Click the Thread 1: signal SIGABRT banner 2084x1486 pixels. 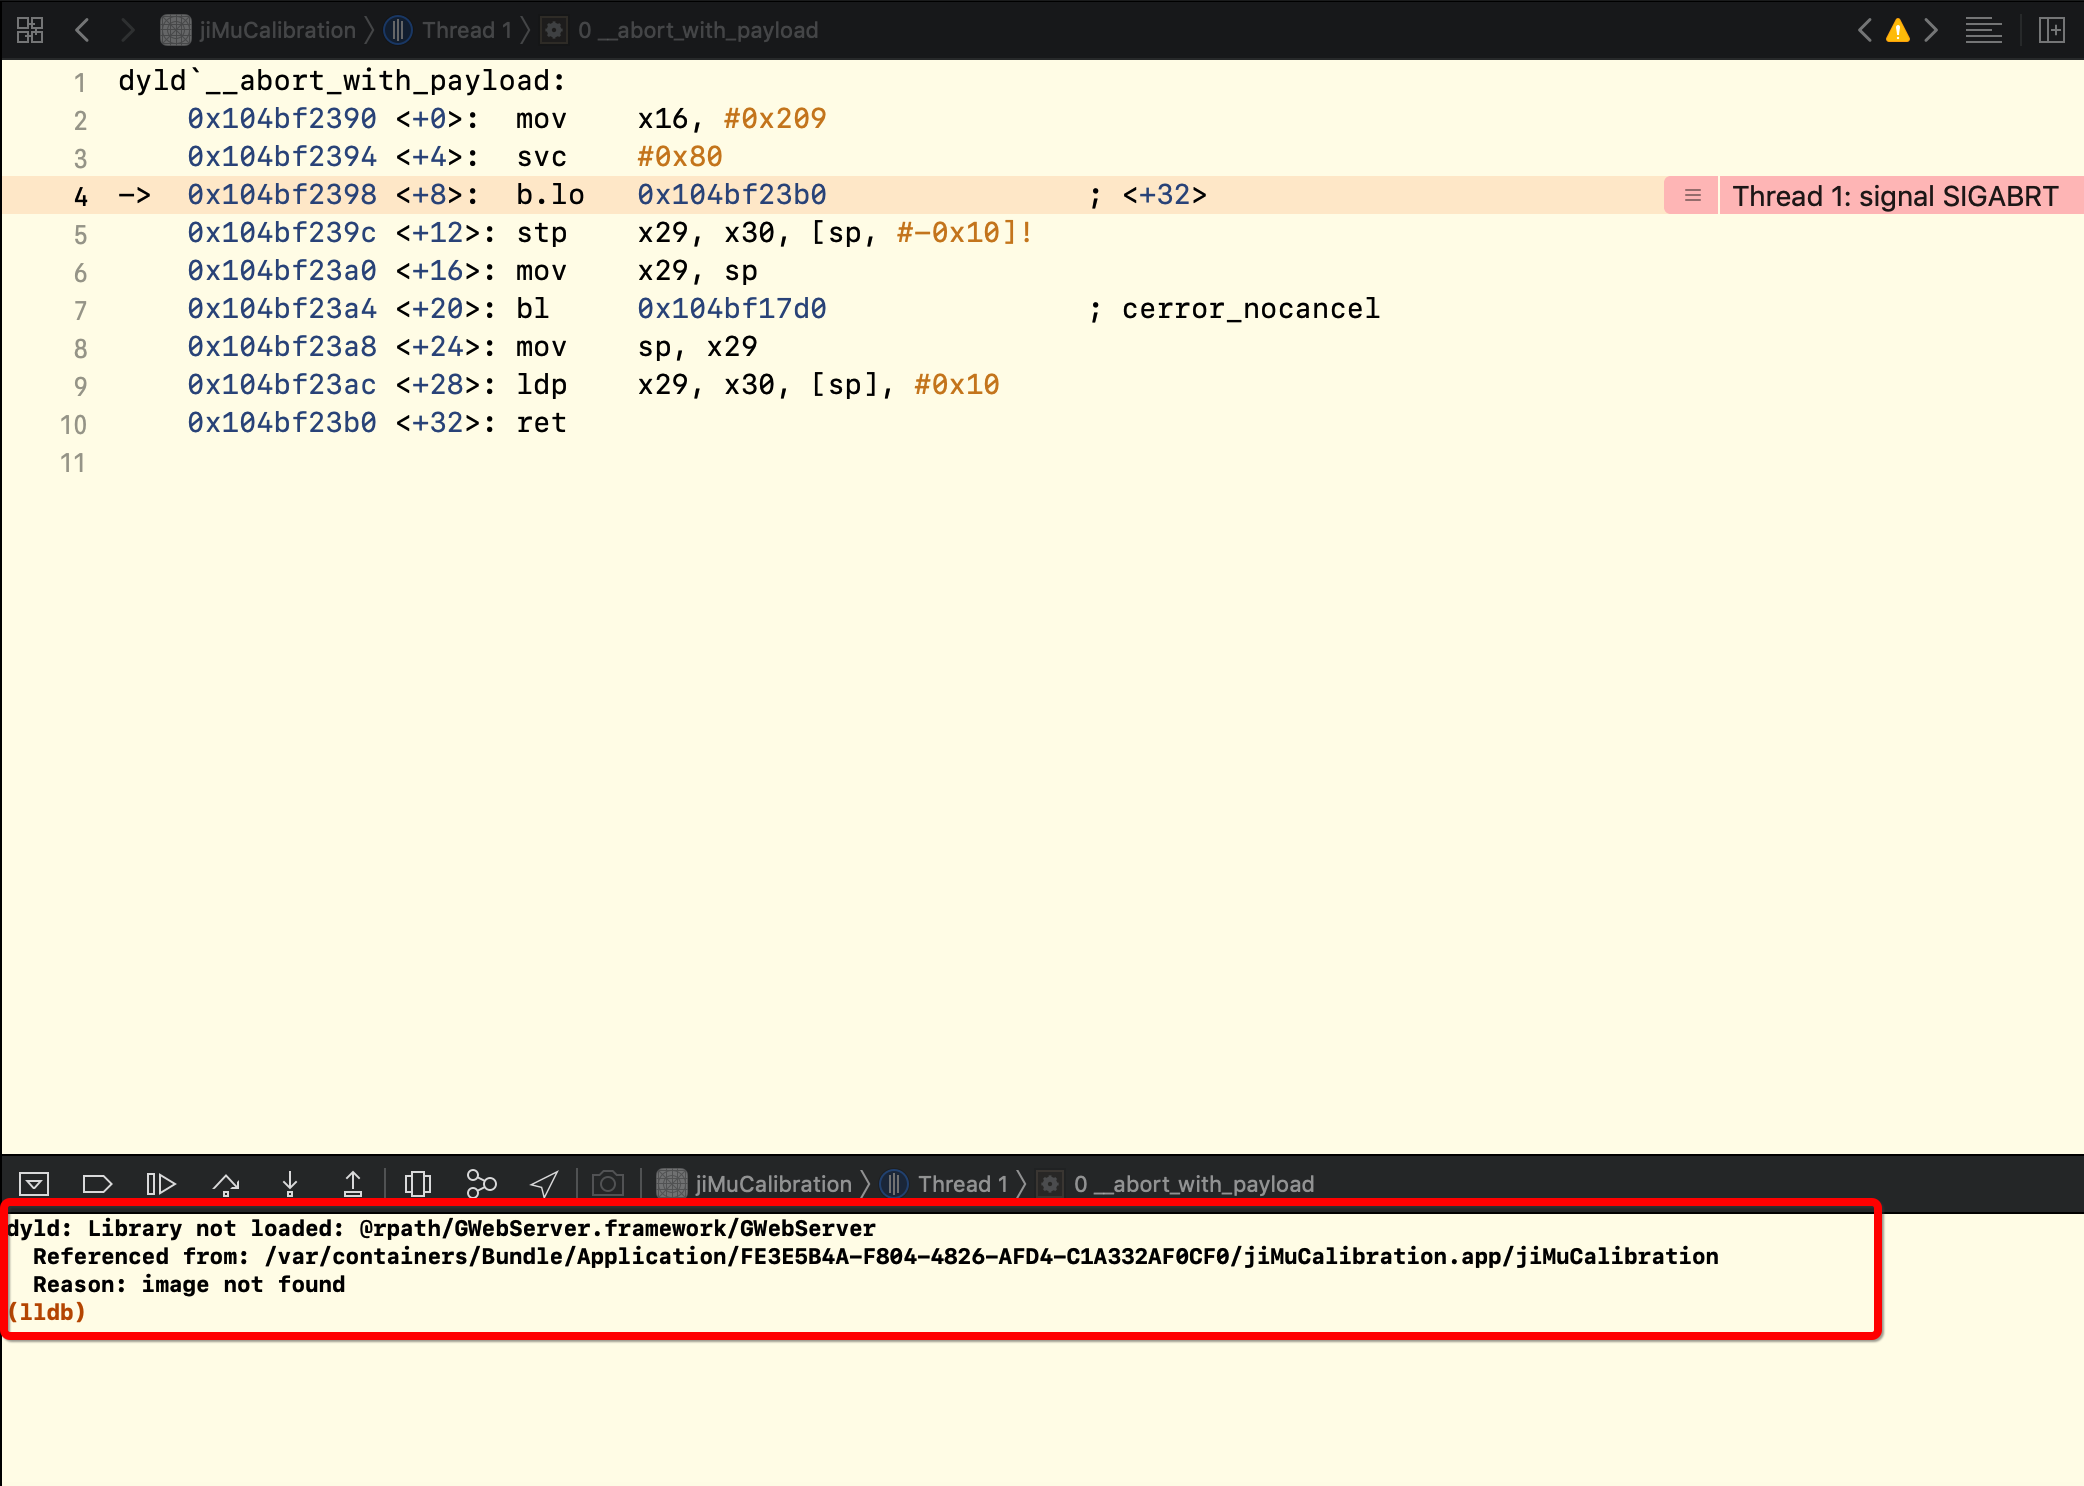tap(1895, 196)
